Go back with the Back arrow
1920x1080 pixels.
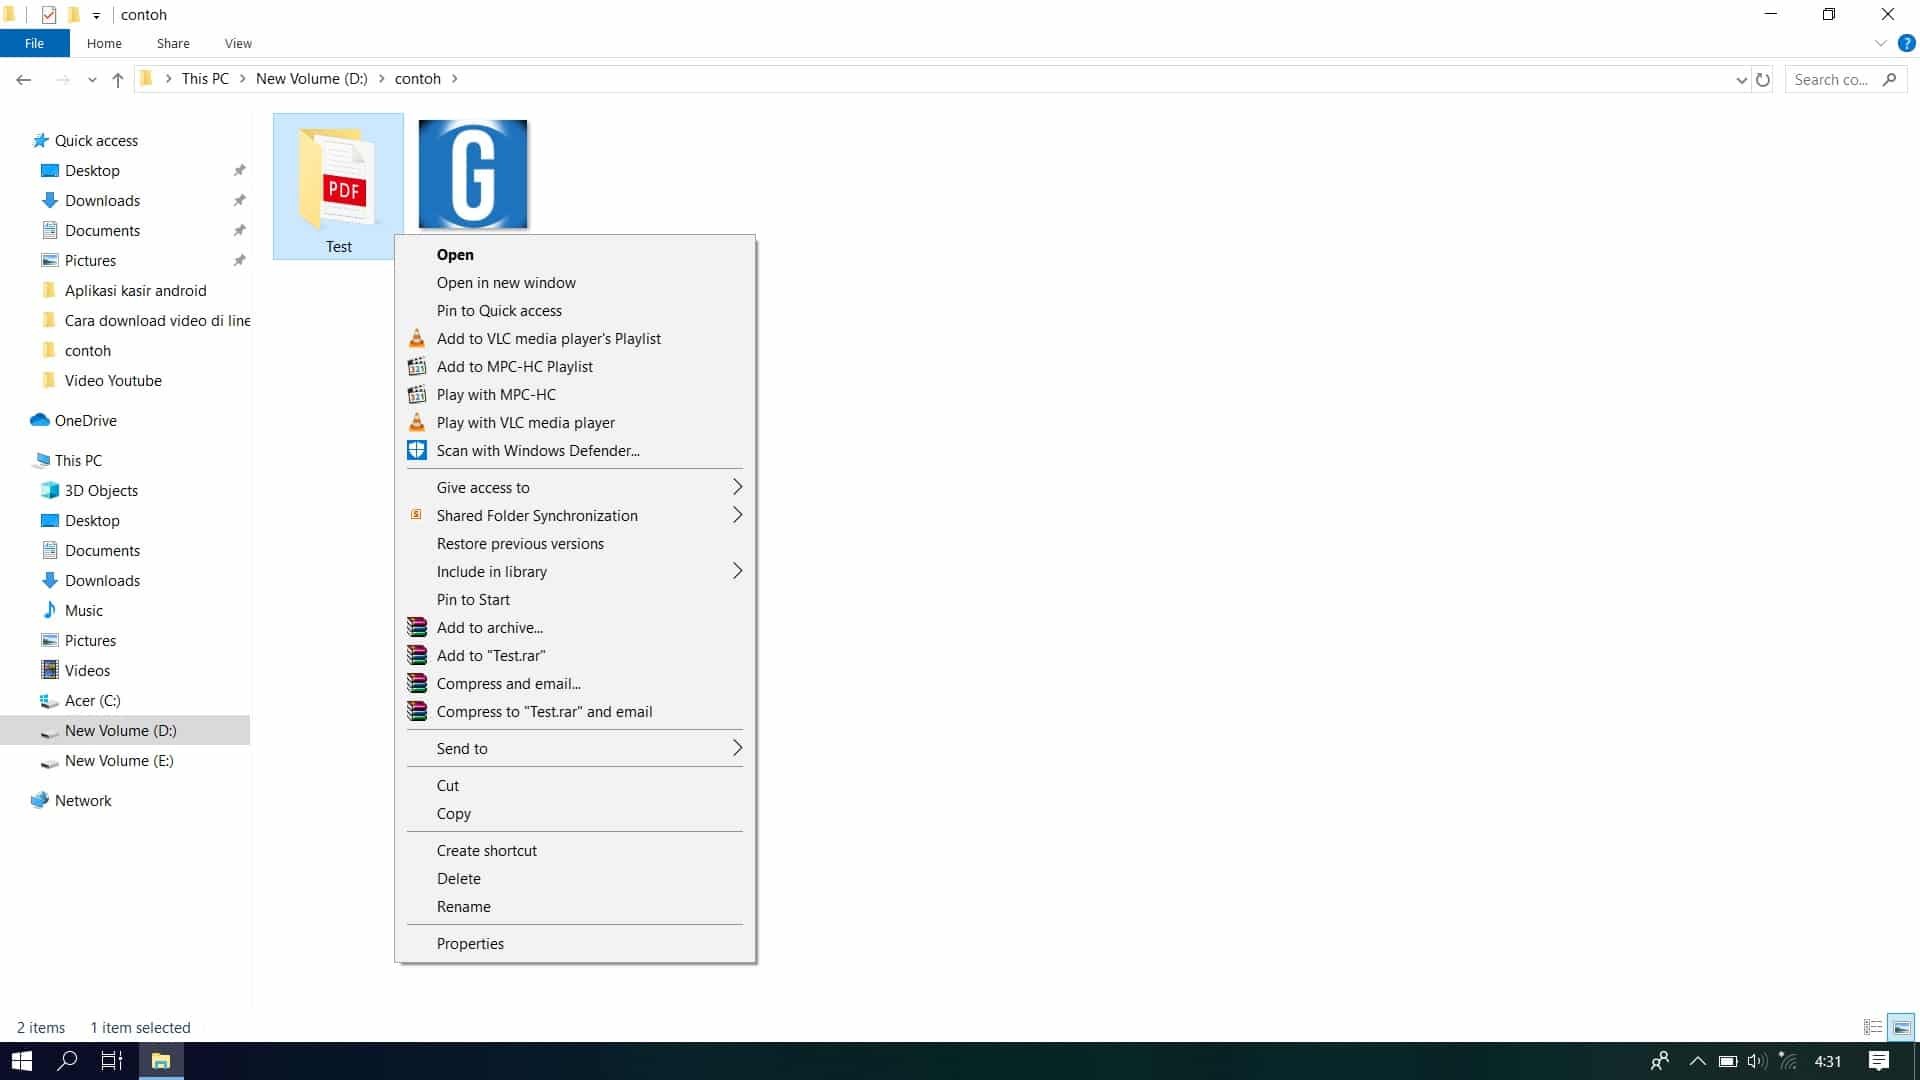point(24,79)
